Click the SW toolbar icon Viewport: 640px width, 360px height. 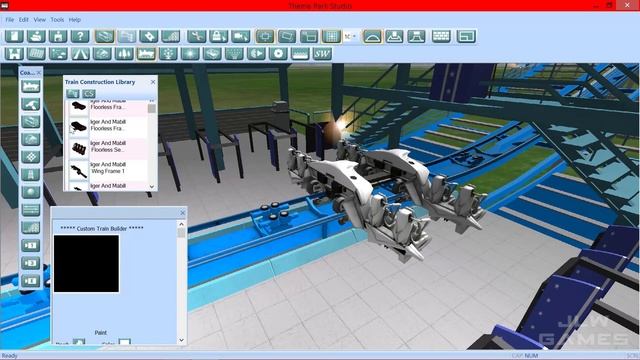click(x=322, y=53)
